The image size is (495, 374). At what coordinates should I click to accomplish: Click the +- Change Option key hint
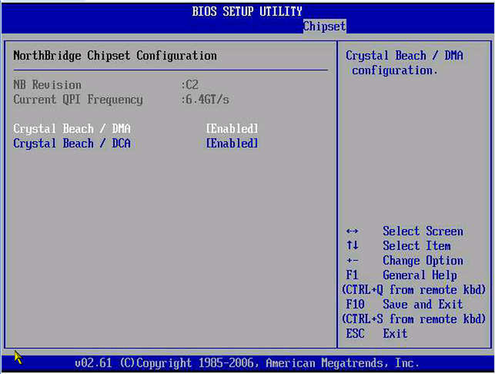352,260
